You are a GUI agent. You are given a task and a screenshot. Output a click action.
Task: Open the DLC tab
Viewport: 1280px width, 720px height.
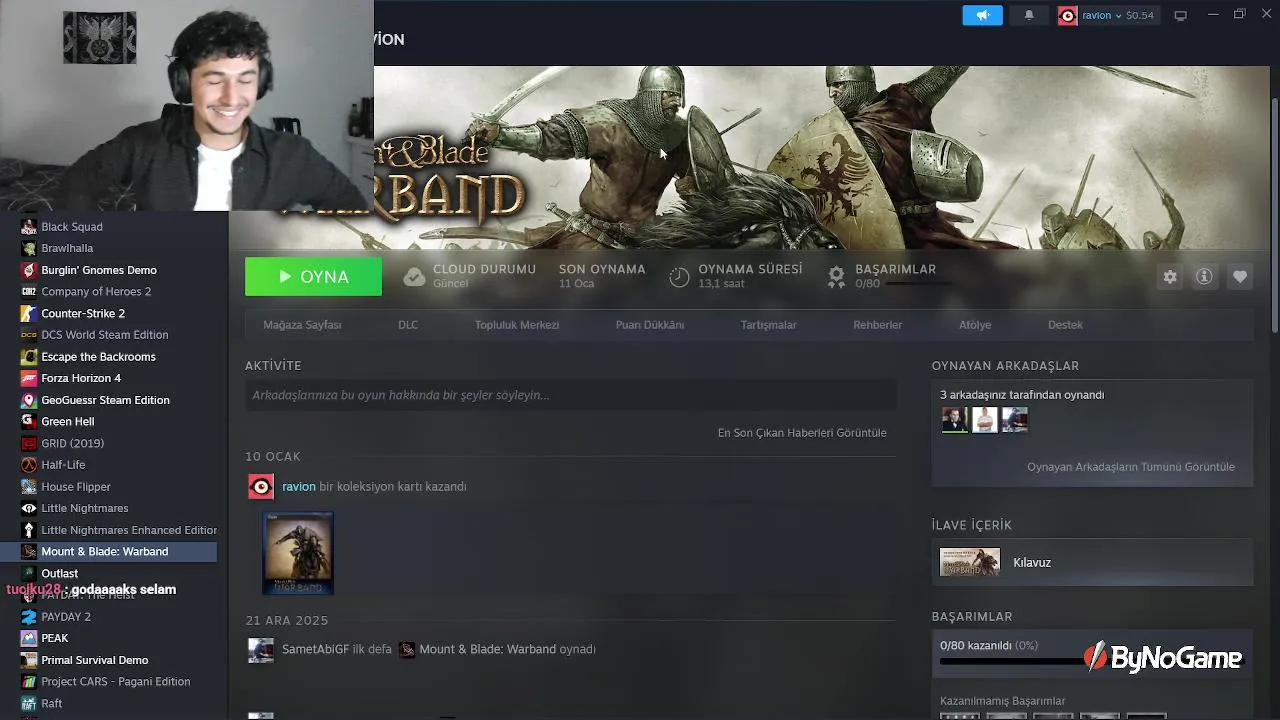click(408, 325)
